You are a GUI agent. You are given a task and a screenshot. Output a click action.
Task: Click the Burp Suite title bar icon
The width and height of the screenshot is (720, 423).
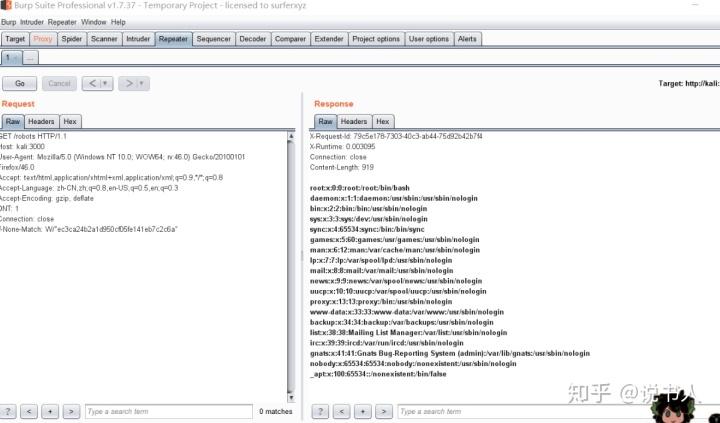pyautogui.click(x=6, y=6)
